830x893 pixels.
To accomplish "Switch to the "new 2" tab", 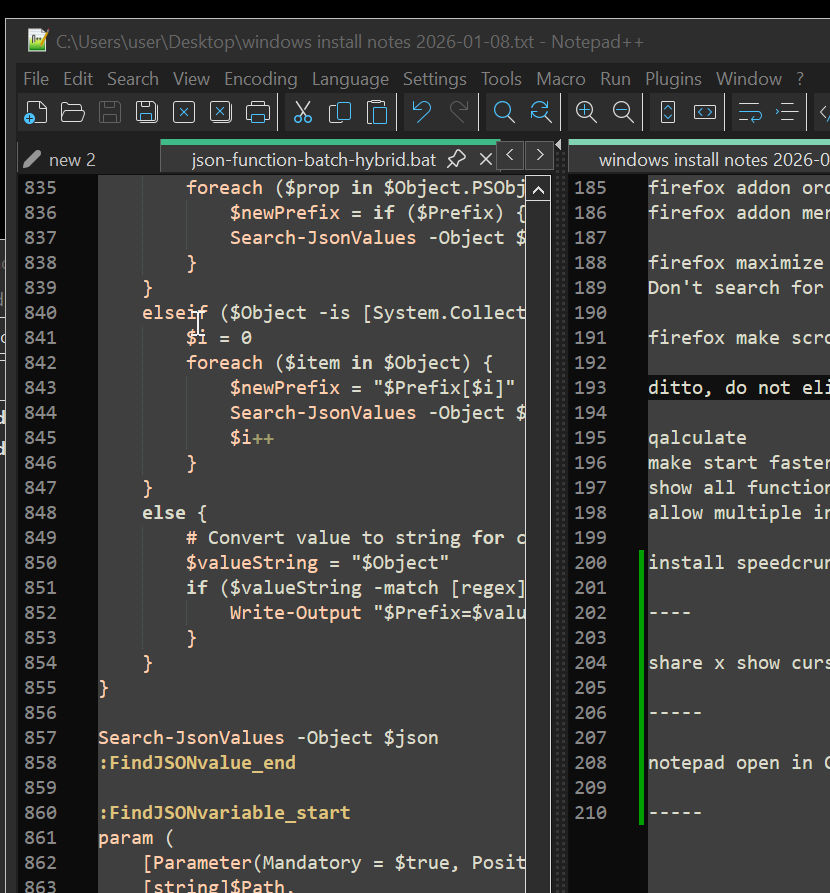I will (72, 159).
